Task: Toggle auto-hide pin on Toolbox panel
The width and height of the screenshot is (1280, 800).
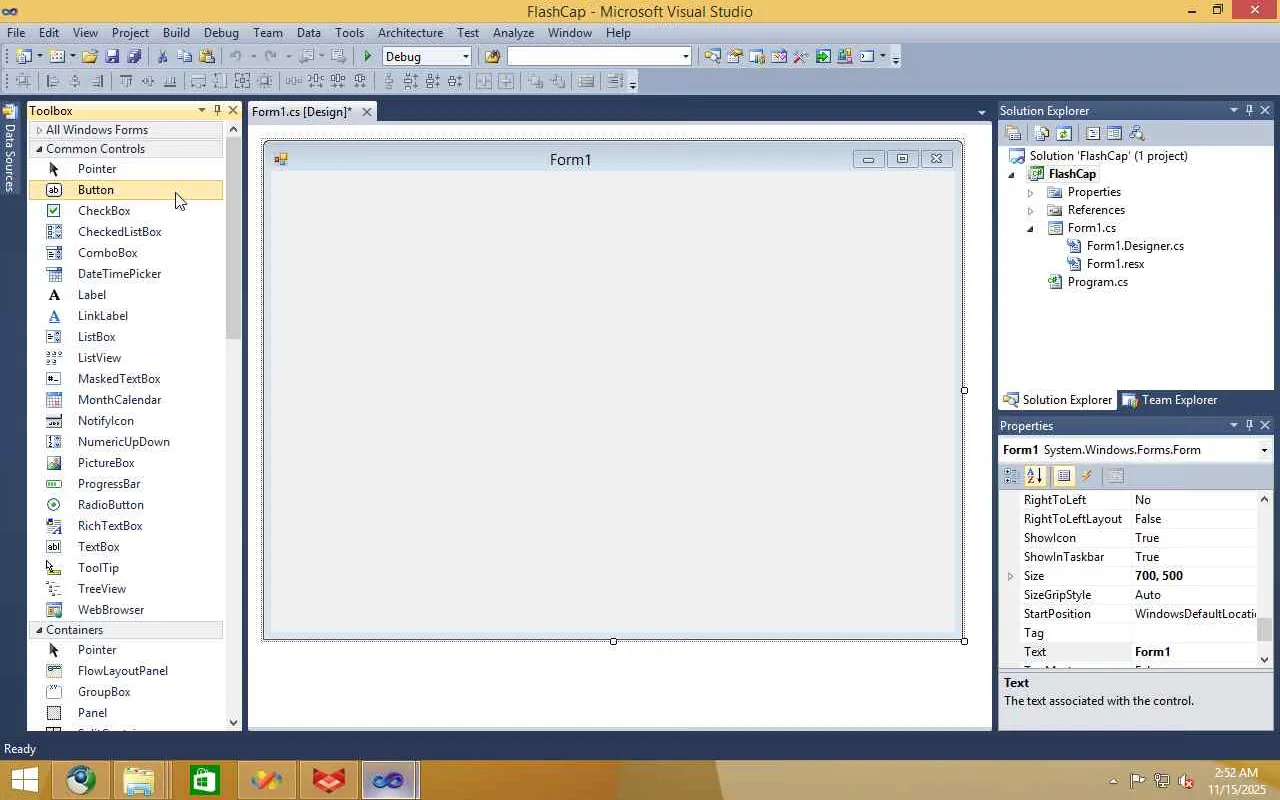Action: (x=217, y=110)
